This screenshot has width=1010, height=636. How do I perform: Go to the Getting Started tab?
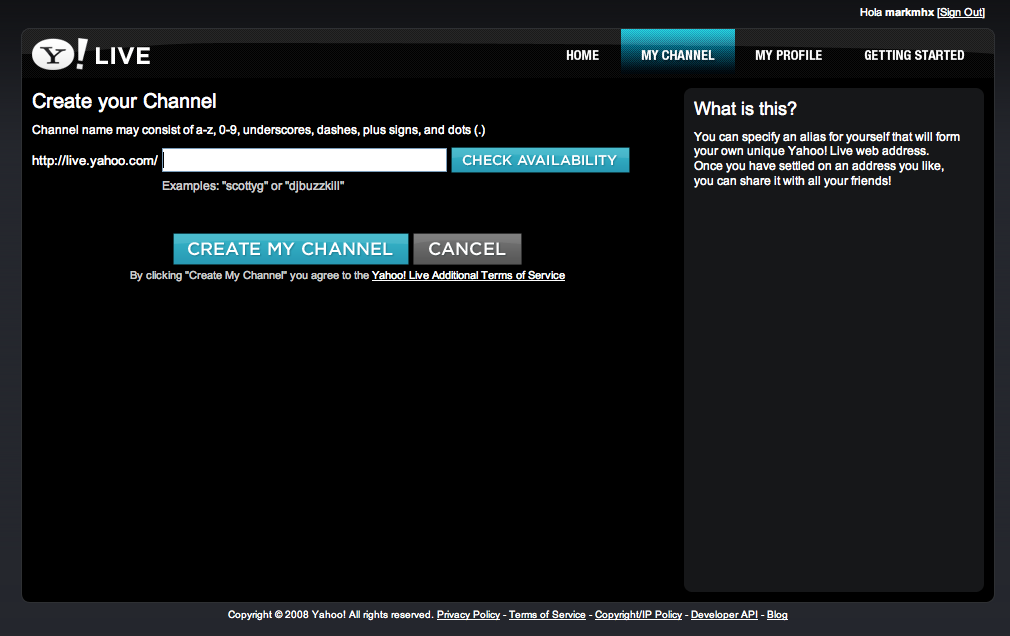point(914,55)
